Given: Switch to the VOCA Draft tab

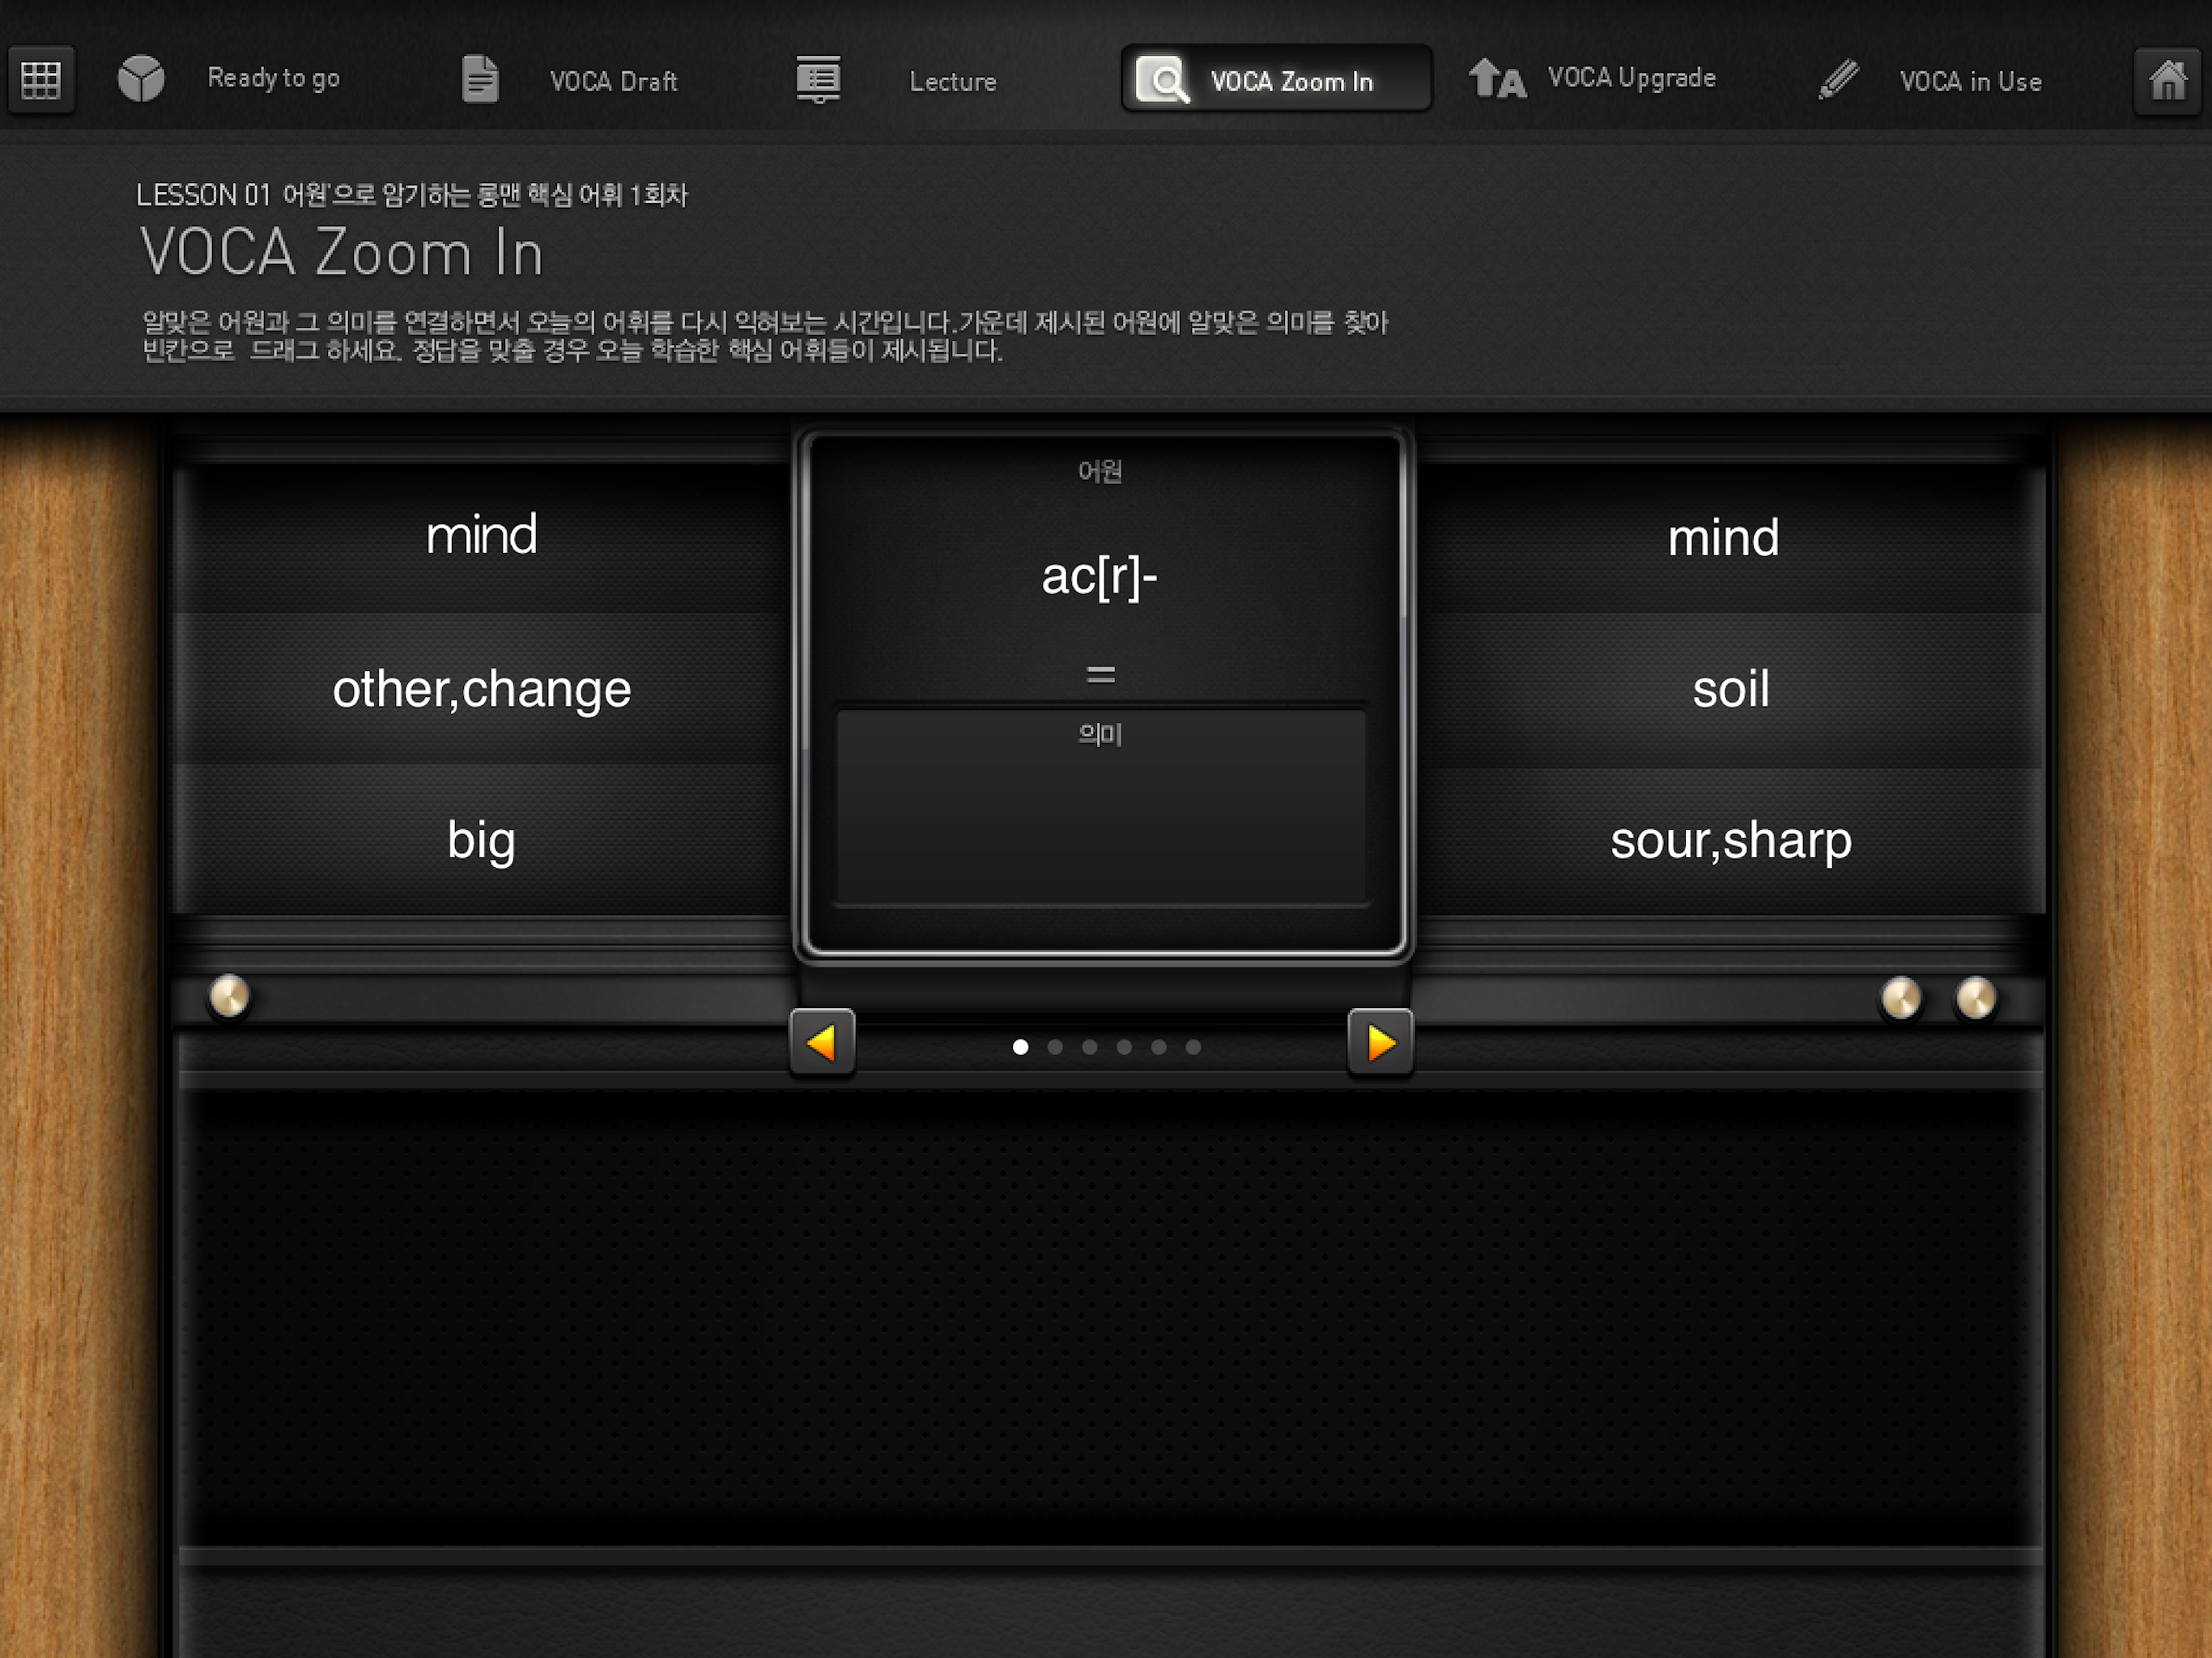Looking at the screenshot, I should tap(613, 81).
